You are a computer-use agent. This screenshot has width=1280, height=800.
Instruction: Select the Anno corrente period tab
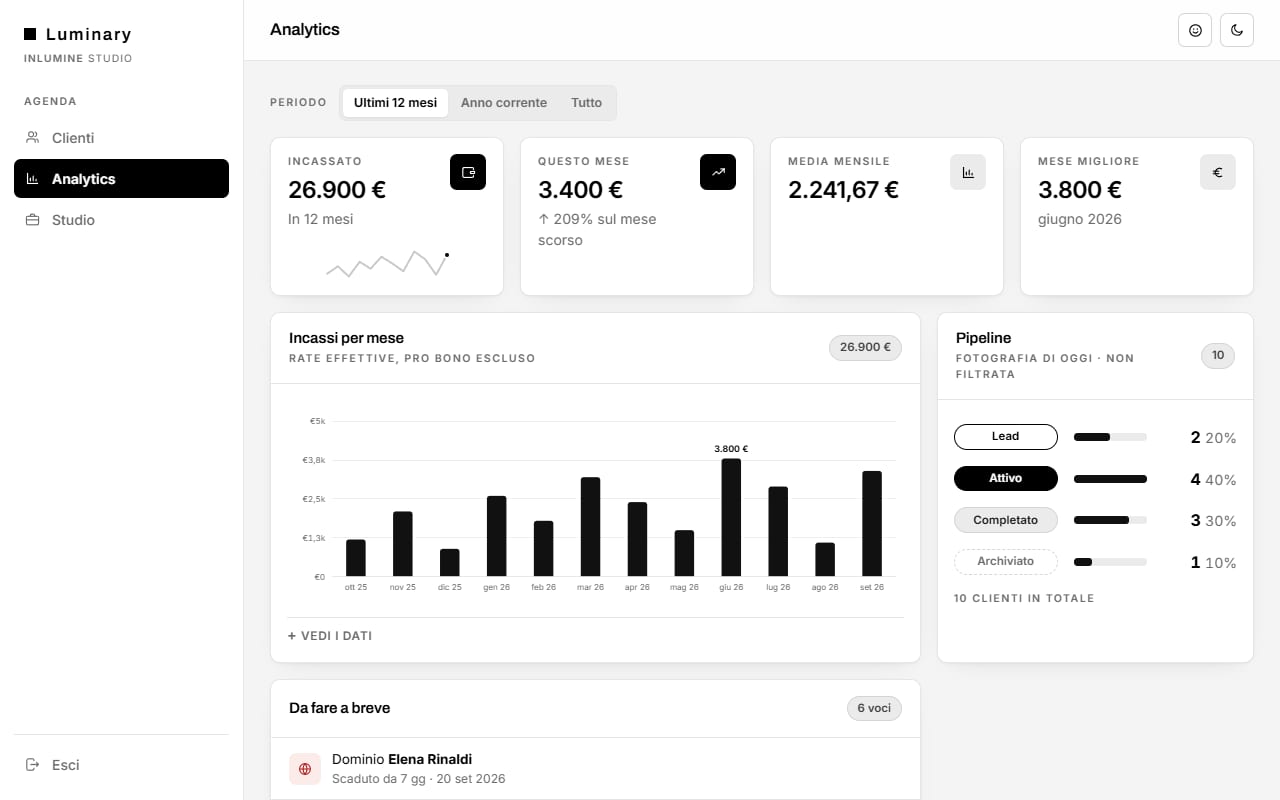[x=504, y=103]
